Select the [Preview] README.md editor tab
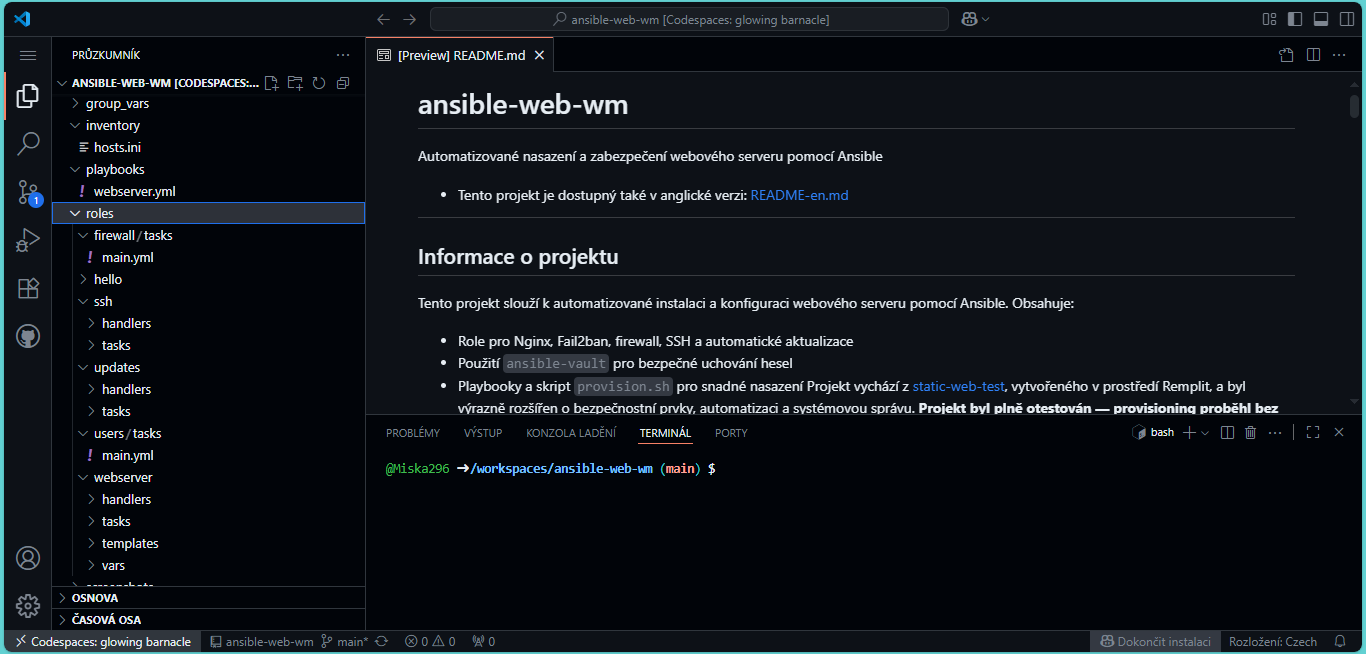The image size is (1366, 654). [460, 55]
